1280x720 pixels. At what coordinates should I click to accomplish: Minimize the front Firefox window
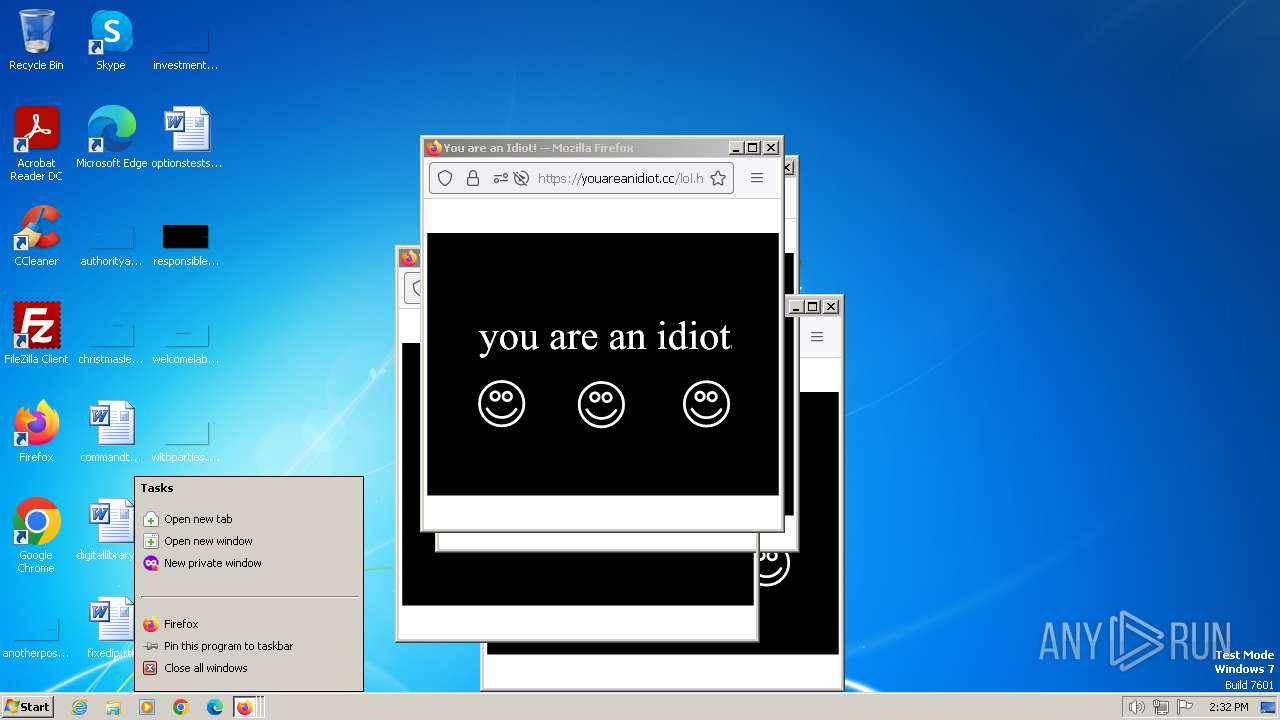pyautogui.click(x=736, y=148)
